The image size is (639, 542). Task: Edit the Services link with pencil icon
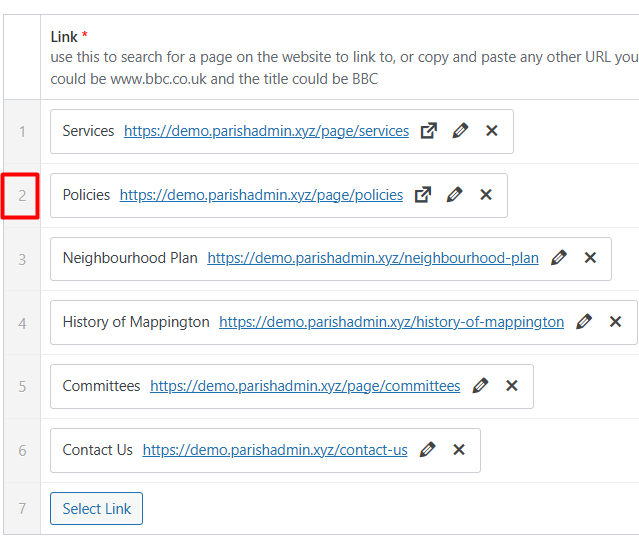tap(460, 131)
